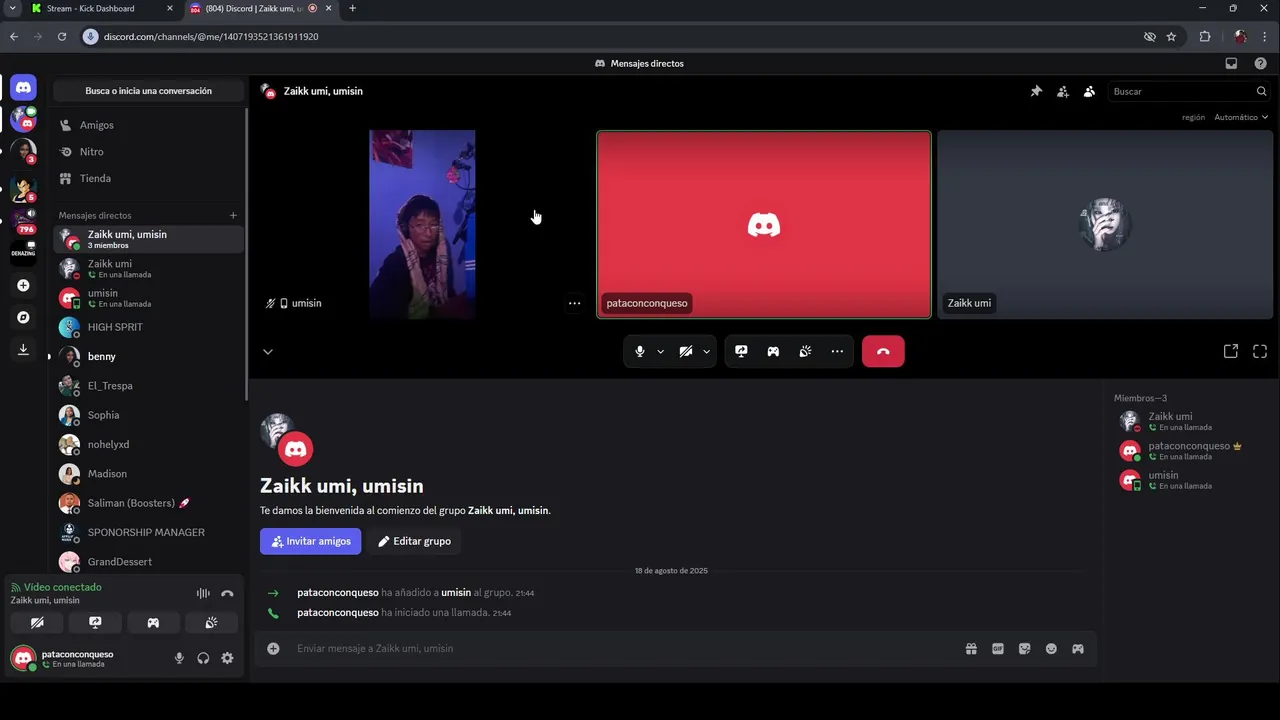Expand camera options arrow in call controls
The height and width of the screenshot is (720, 1280).
[706, 351]
